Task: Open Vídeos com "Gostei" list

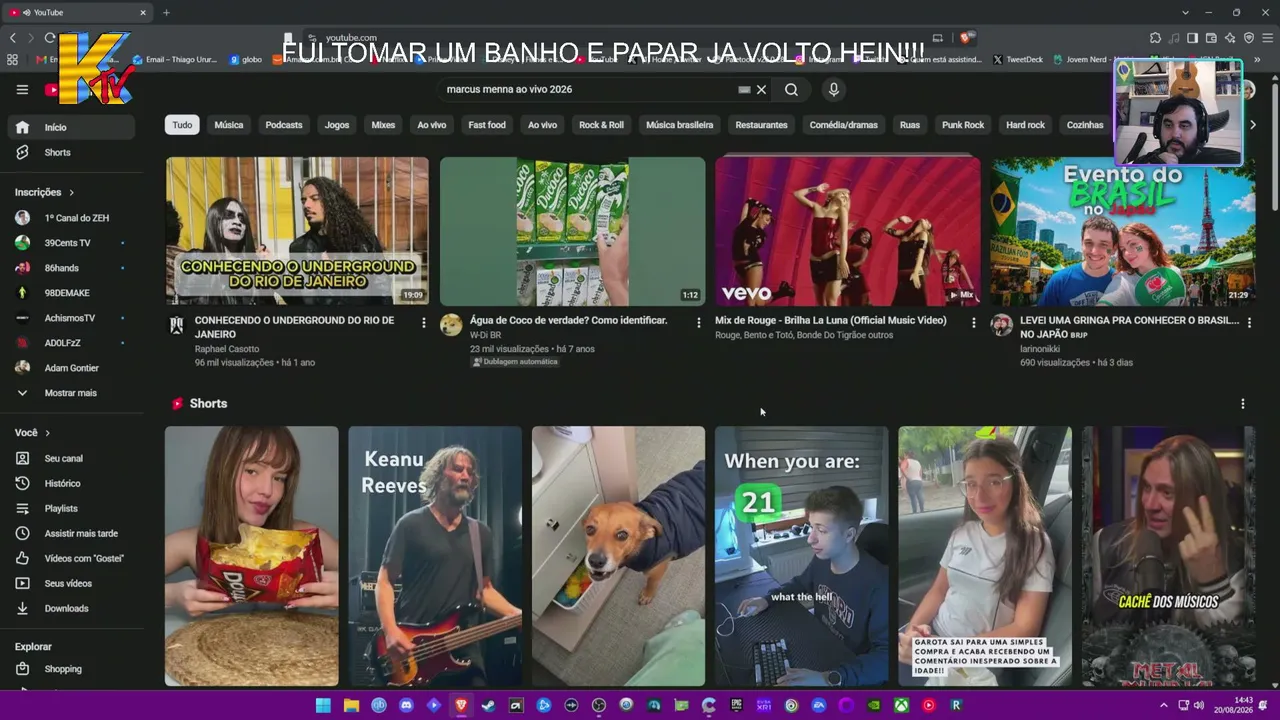Action: click(70, 558)
